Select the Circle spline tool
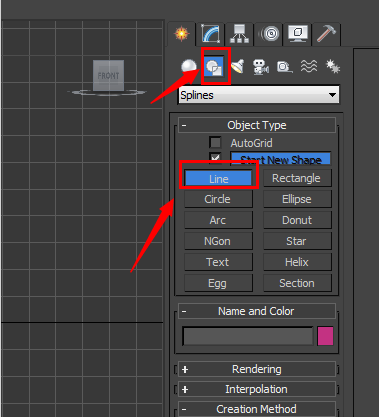 click(218, 199)
